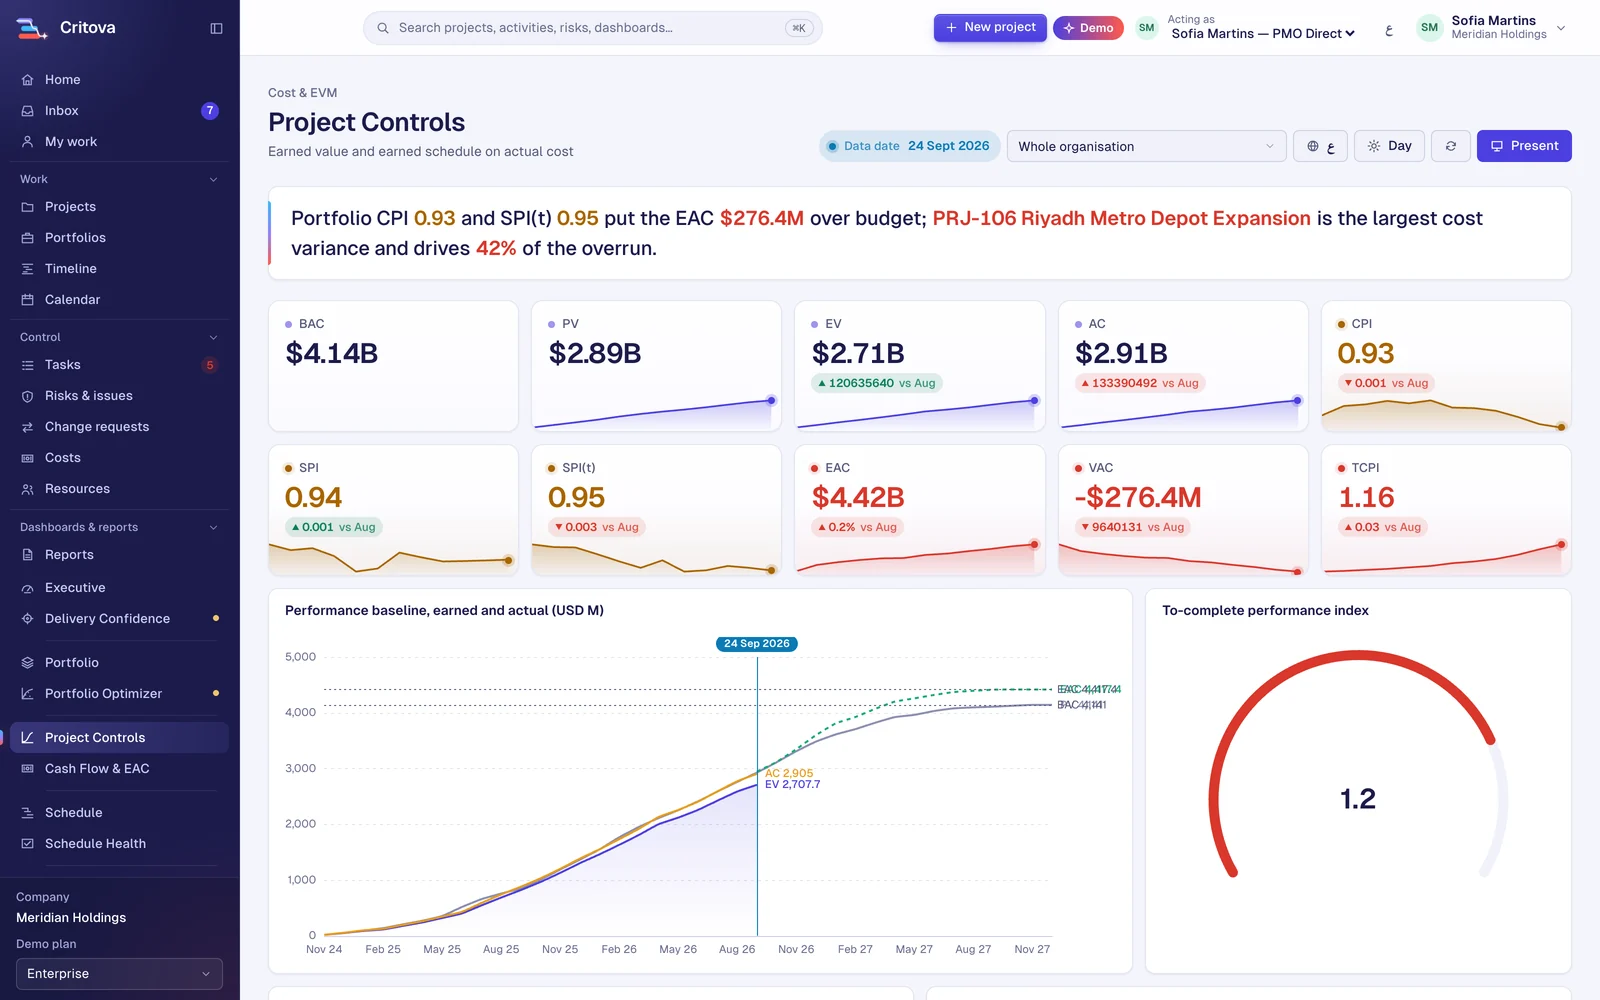Open the Inbox sidebar item
The height and width of the screenshot is (1000, 1600).
click(x=119, y=111)
